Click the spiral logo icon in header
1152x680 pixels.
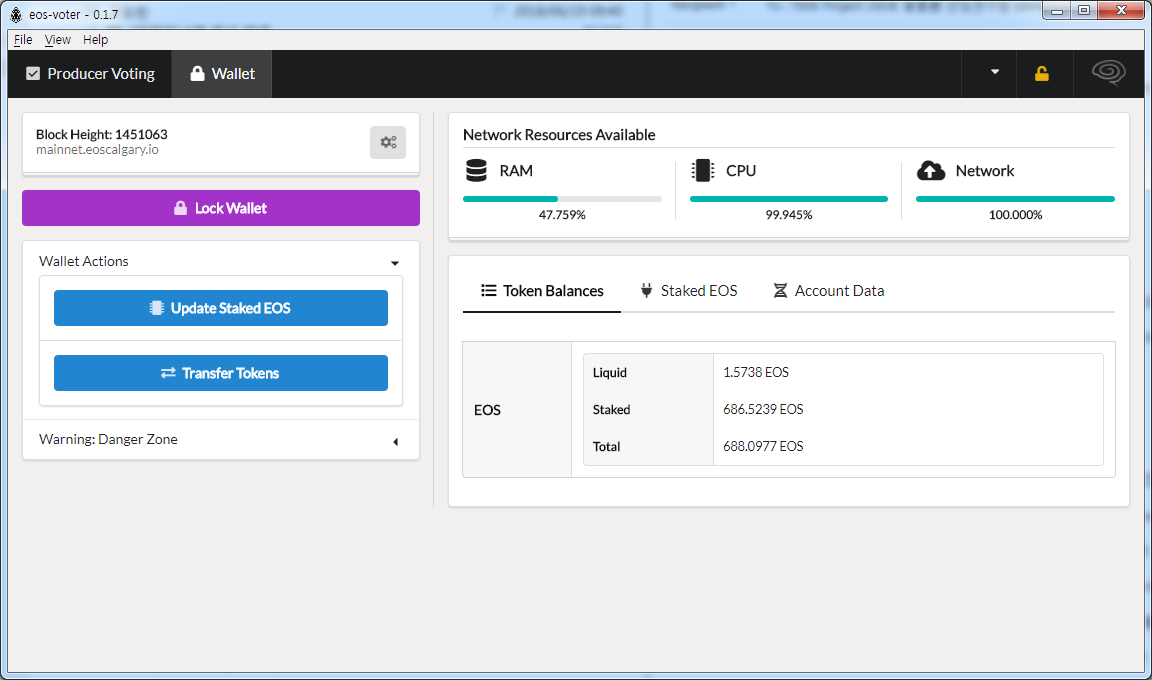click(1109, 73)
